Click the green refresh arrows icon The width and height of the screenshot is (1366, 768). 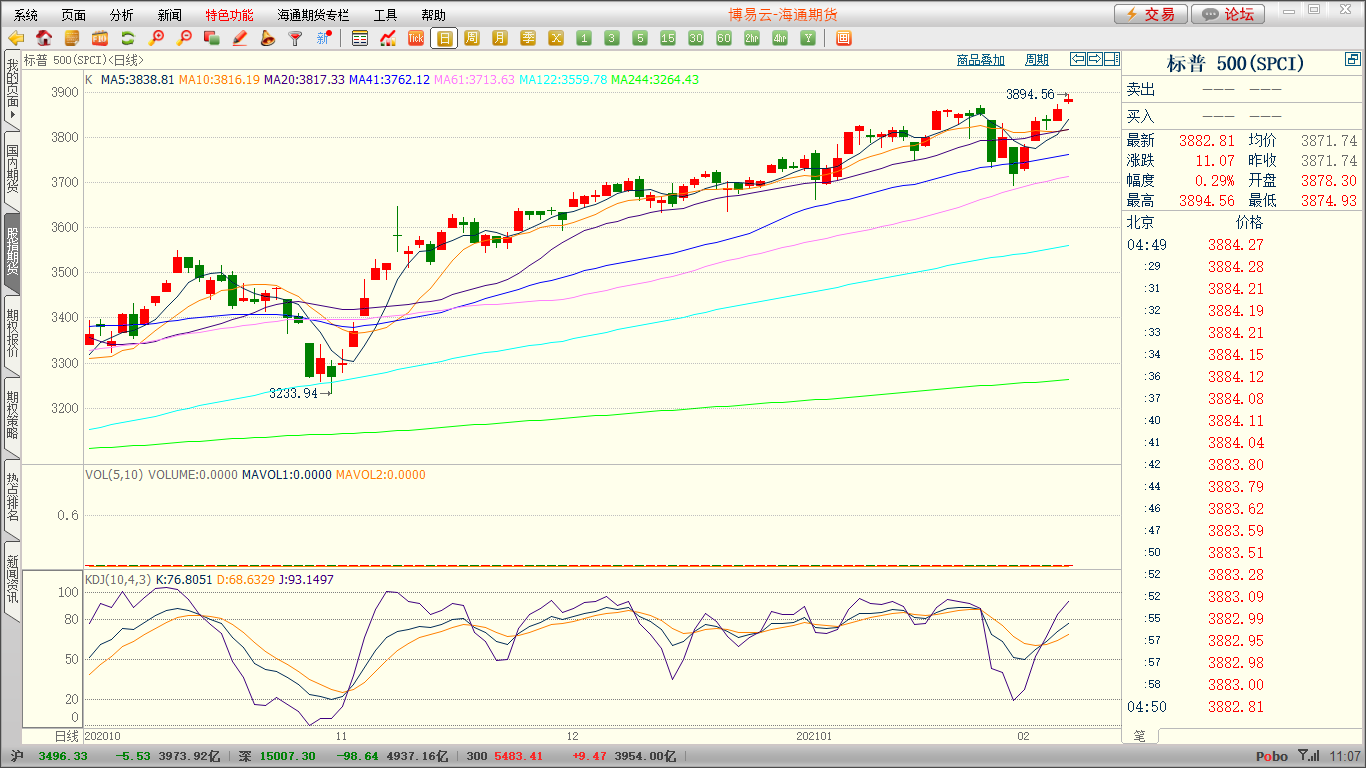(128, 38)
